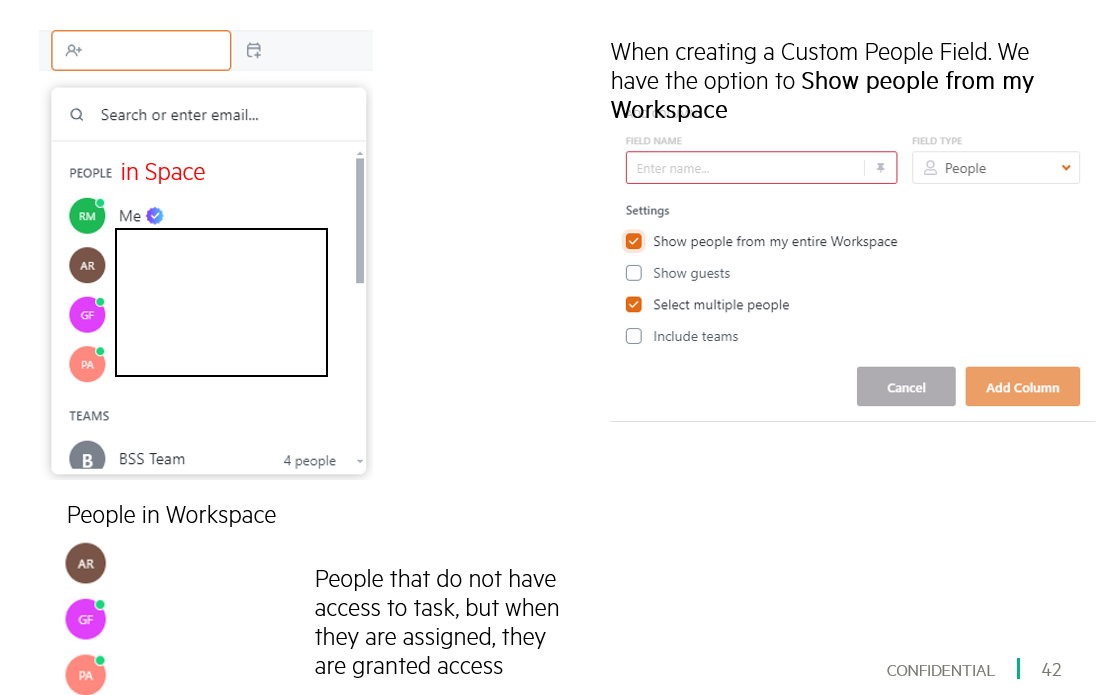Viewport: 1107px width, 695px height.
Task: Click the search magnifier icon
Action: pos(77,114)
